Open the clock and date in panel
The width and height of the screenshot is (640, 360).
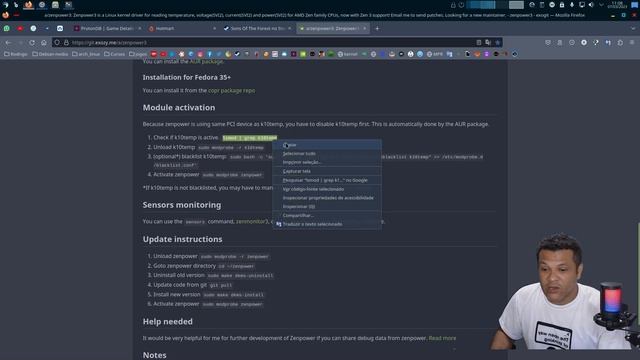617,5
